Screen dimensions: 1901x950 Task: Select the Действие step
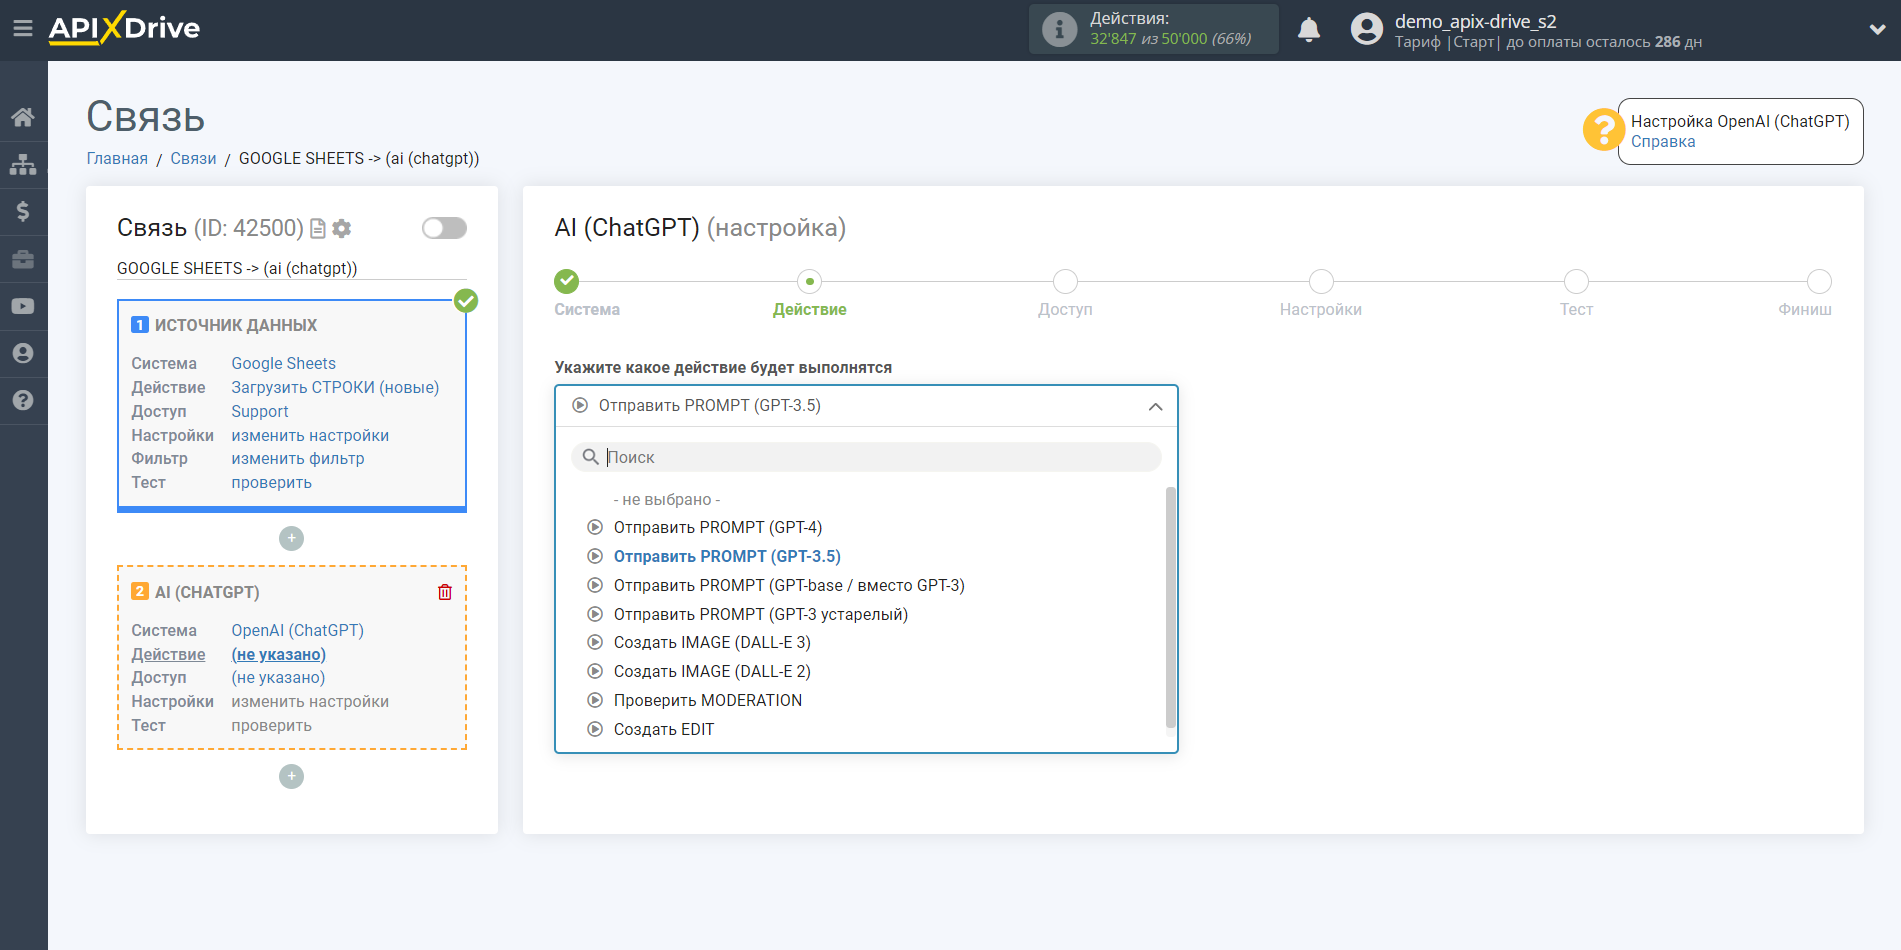tap(809, 281)
